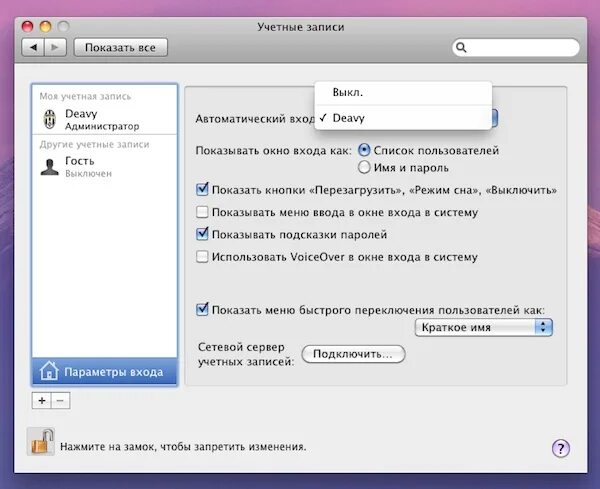The height and width of the screenshot is (489, 600).
Task: Click the yellow minimize window button
Action: click(46, 26)
